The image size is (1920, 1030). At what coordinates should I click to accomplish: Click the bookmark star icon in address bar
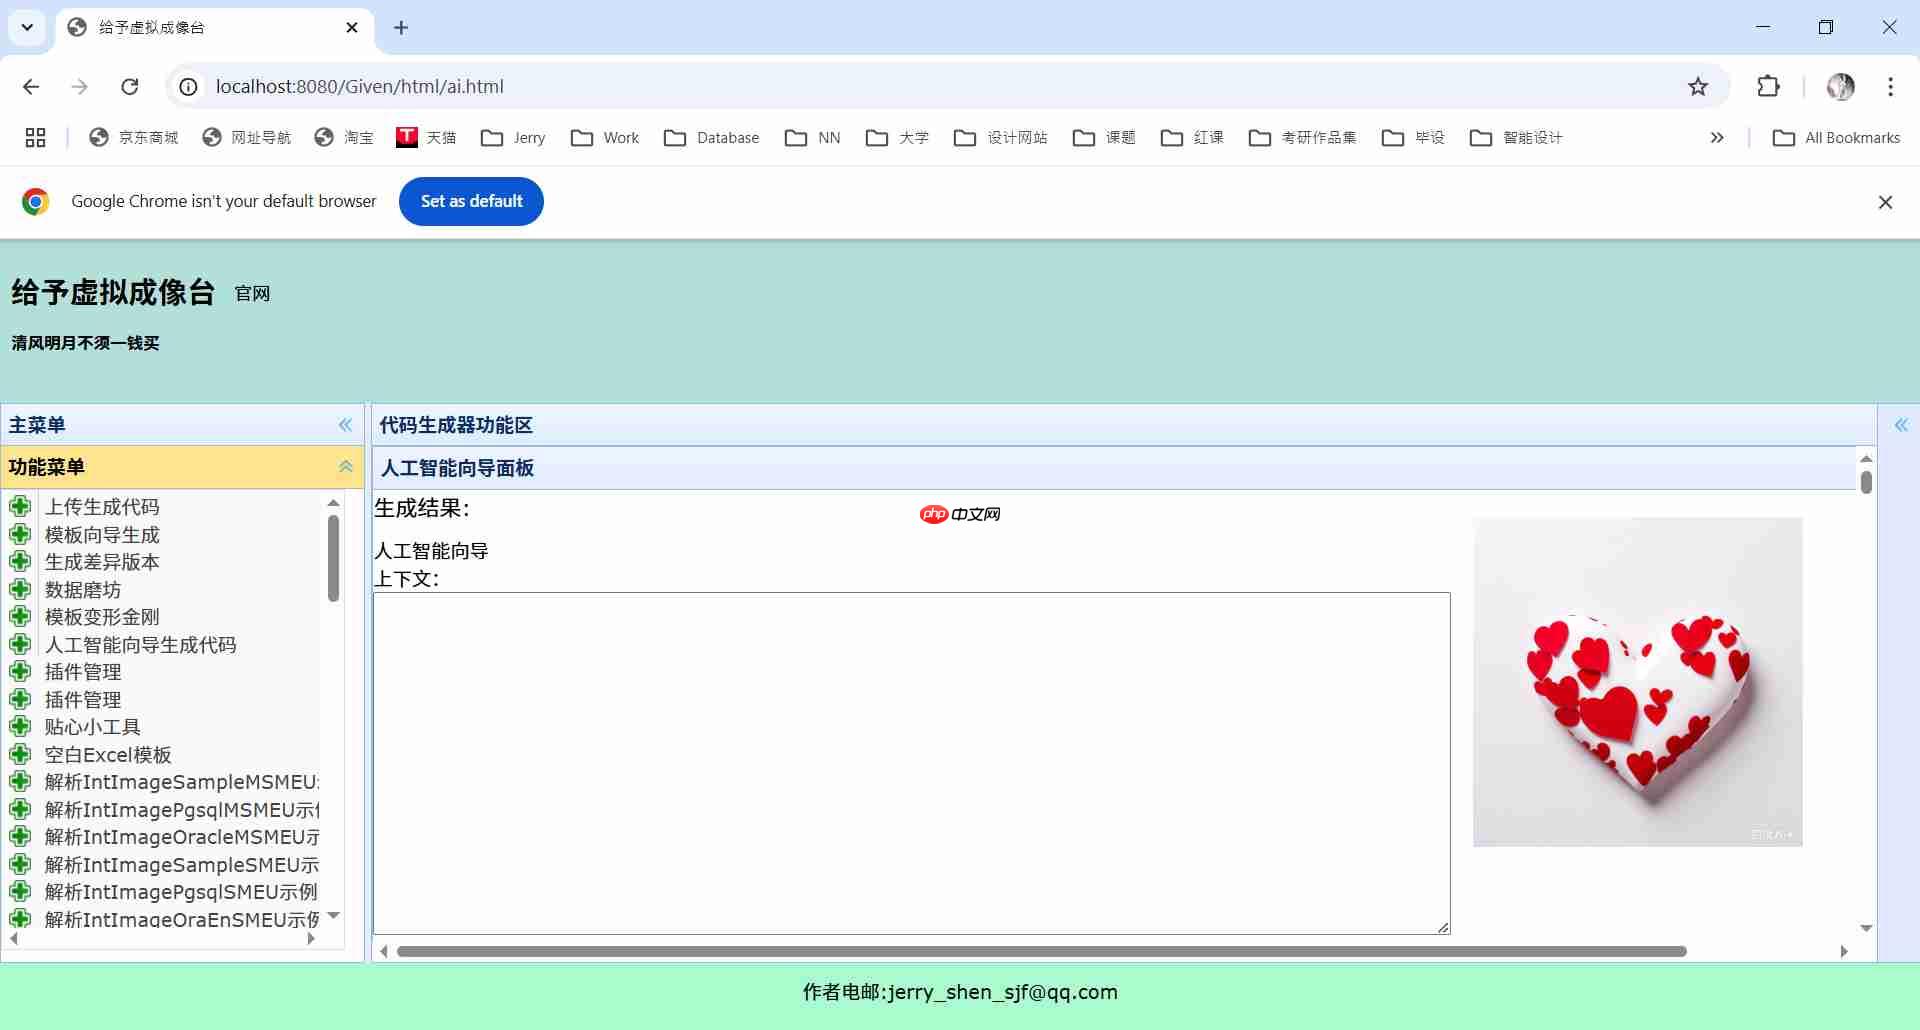[1698, 87]
